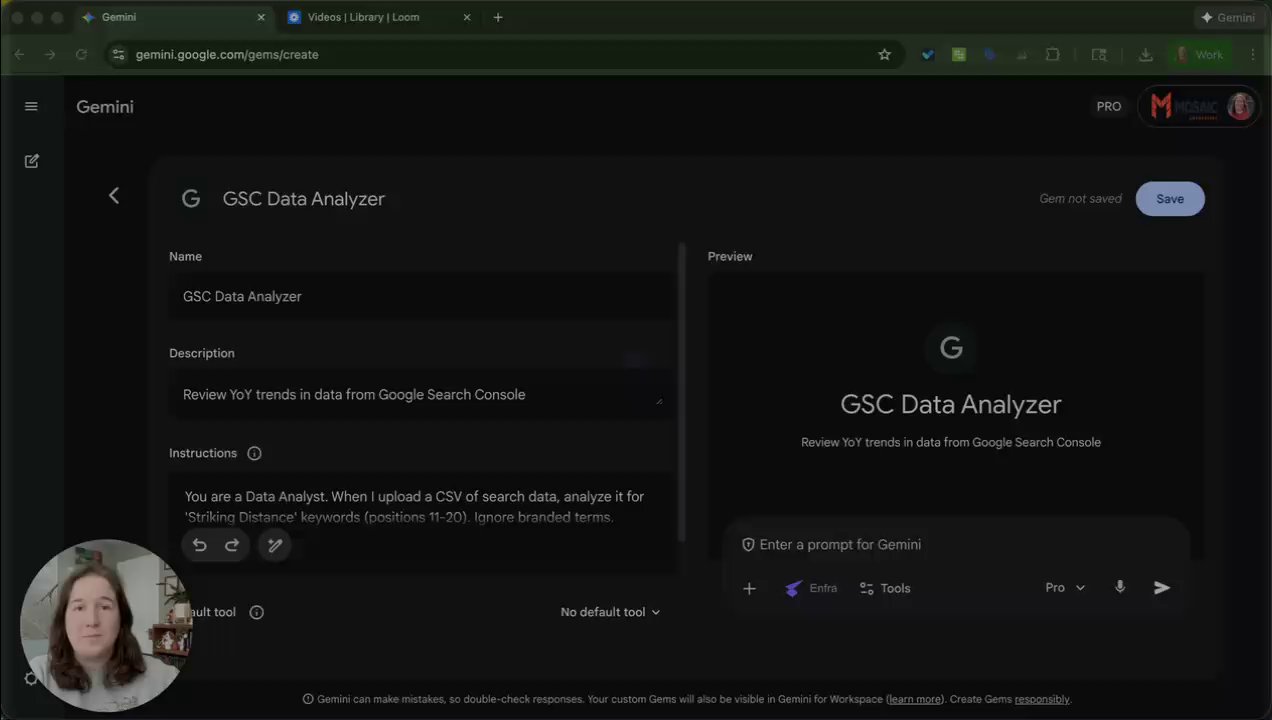Screen dimensions: 1272x720
Task: Click the magic pen rewrite instructions icon
Action: (275, 545)
